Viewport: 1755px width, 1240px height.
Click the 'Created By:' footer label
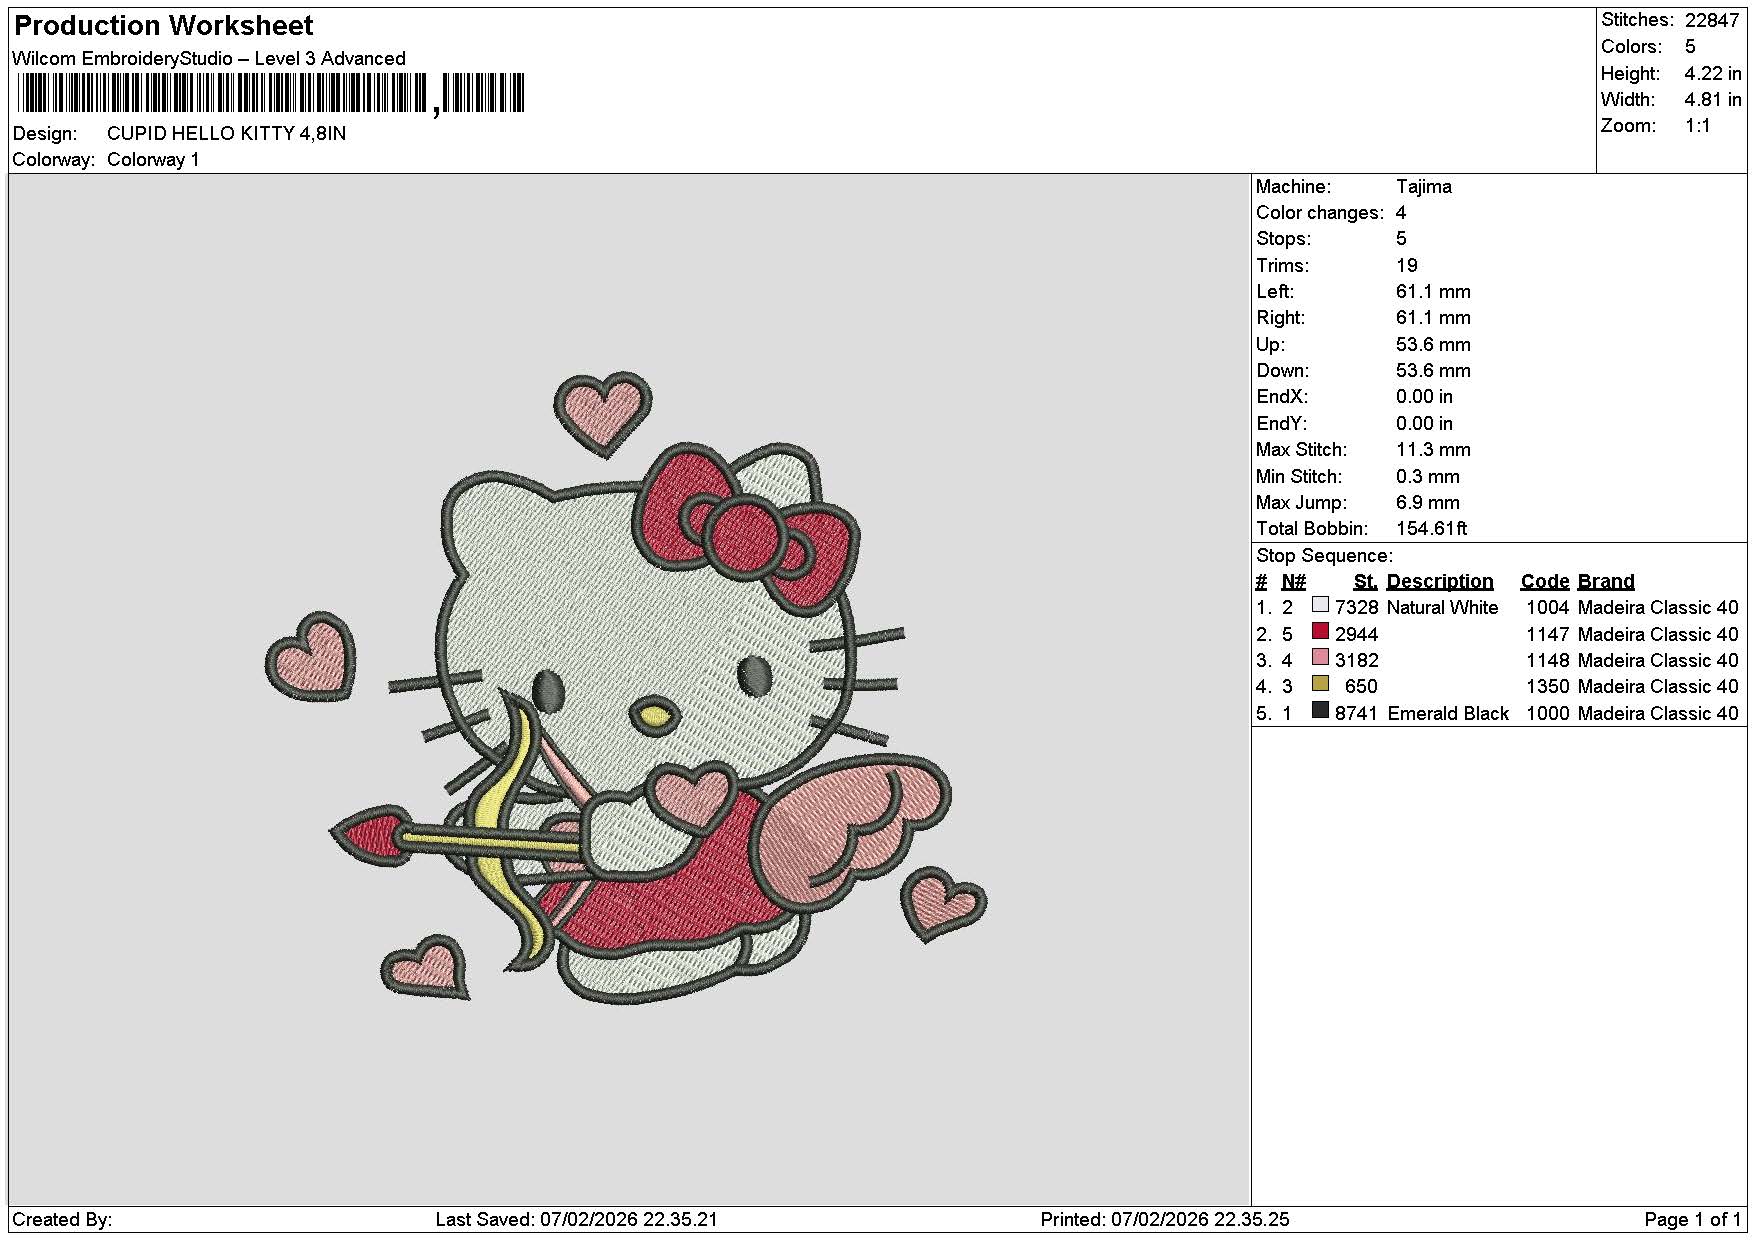click(x=62, y=1220)
